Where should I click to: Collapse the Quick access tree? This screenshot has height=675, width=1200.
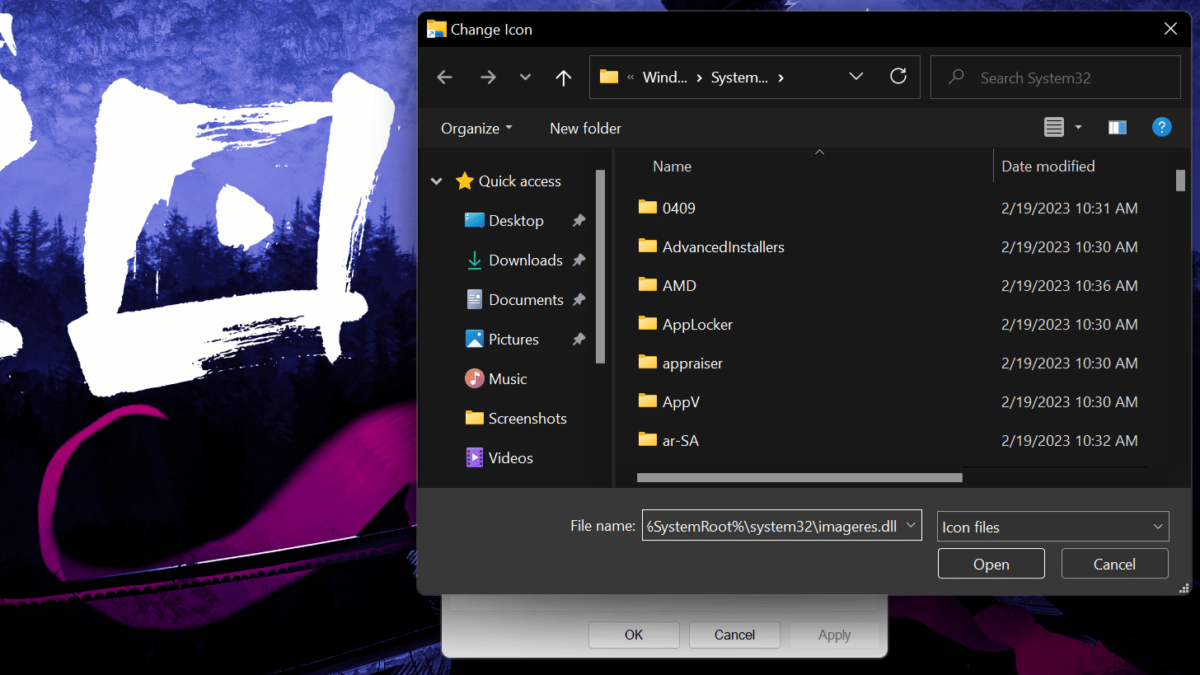(436, 182)
